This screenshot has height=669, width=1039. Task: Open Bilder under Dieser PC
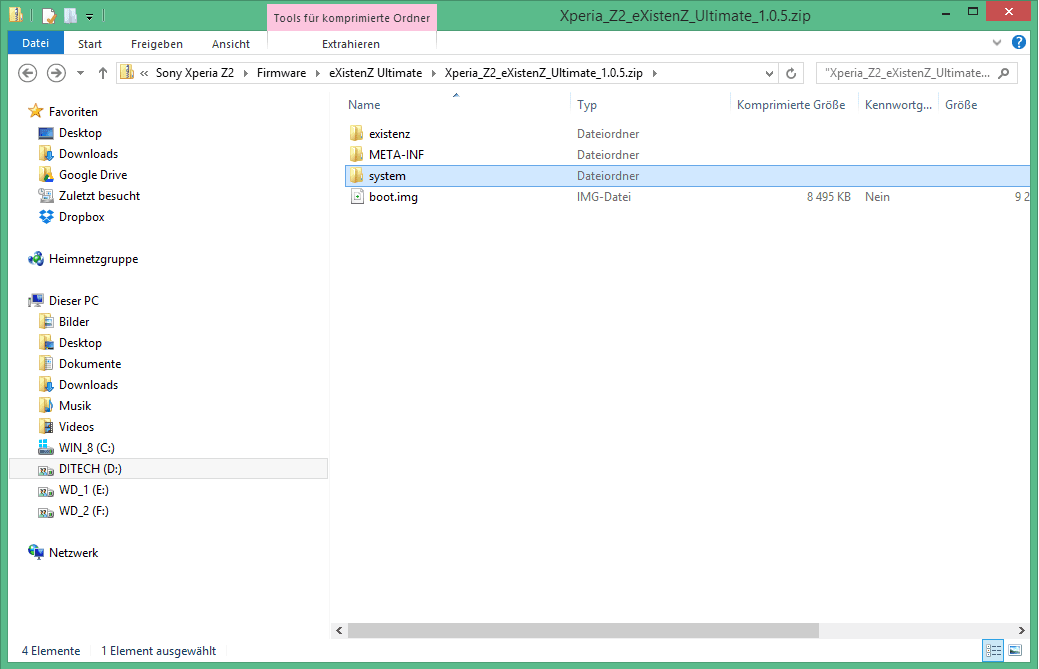[x=74, y=322]
